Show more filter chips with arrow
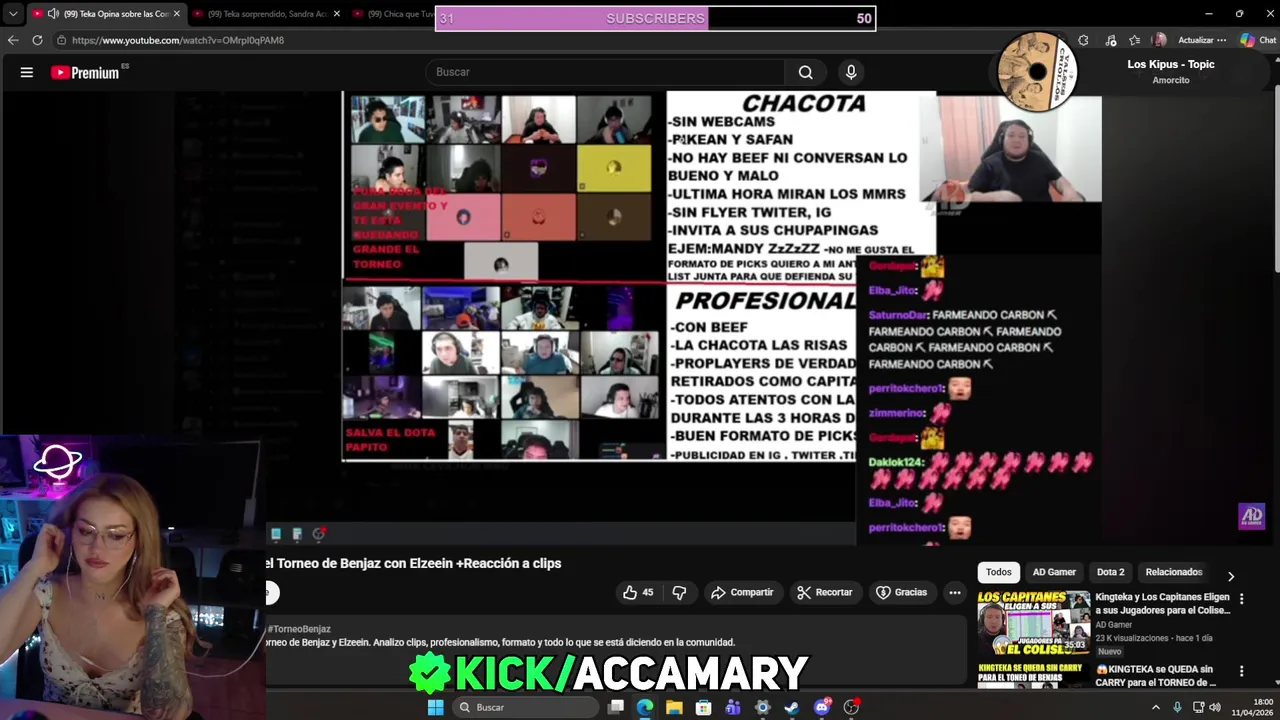Screen dimensions: 1280x720 [1231, 576]
